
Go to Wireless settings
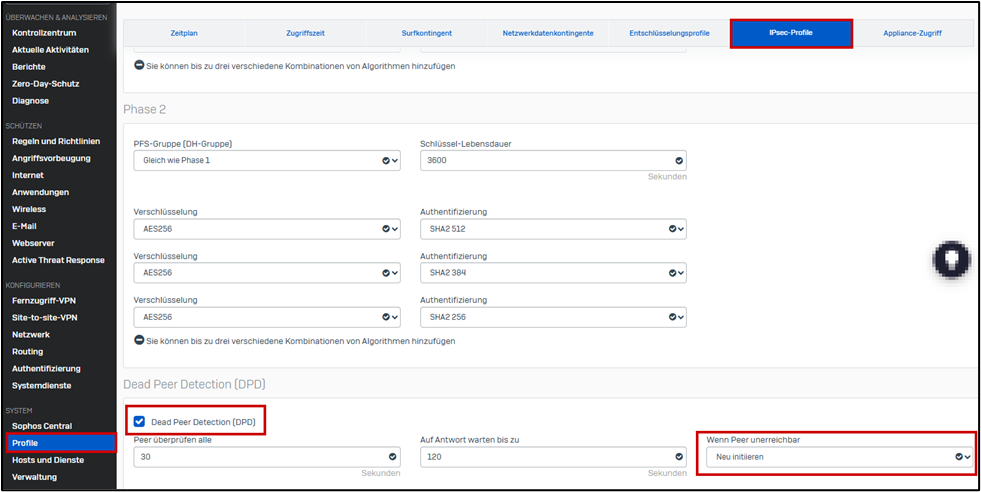click(x=29, y=209)
